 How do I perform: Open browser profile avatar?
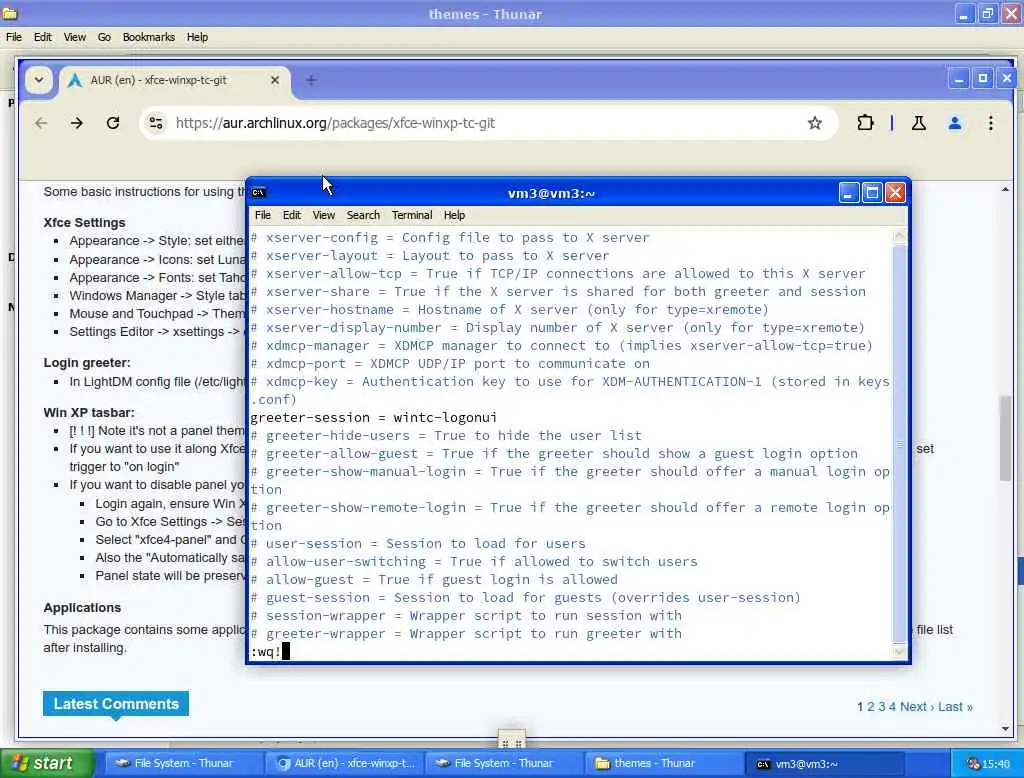tap(954, 123)
